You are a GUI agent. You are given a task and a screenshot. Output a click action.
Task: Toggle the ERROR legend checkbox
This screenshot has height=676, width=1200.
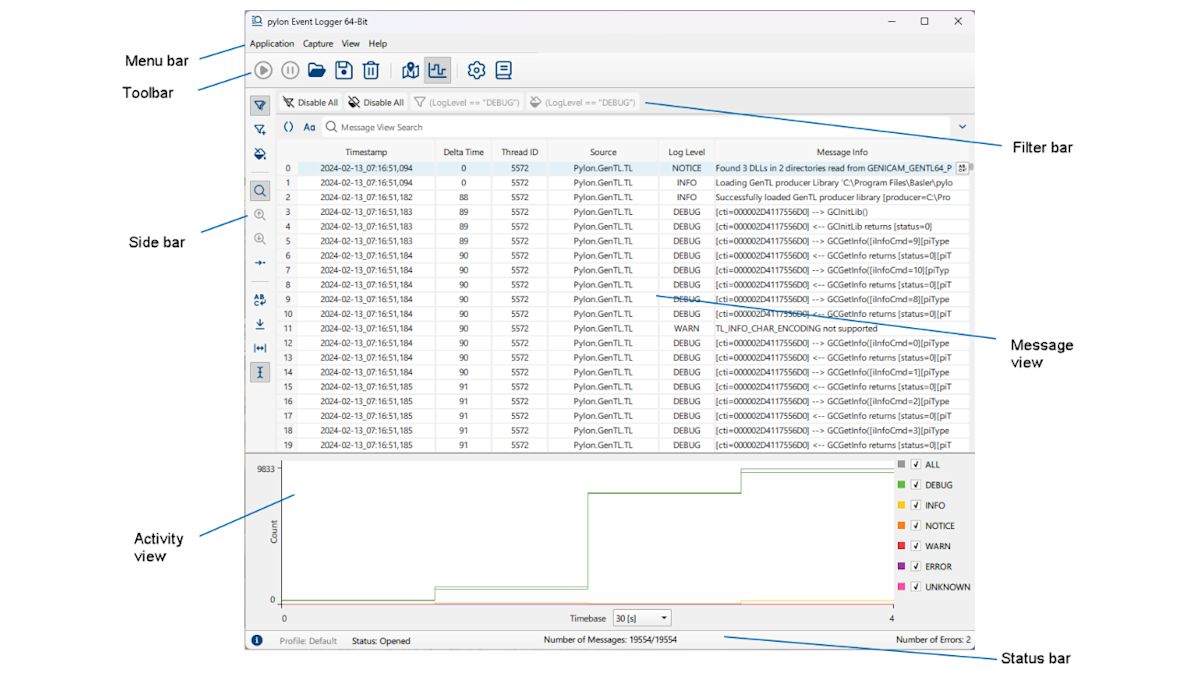[916, 567]
